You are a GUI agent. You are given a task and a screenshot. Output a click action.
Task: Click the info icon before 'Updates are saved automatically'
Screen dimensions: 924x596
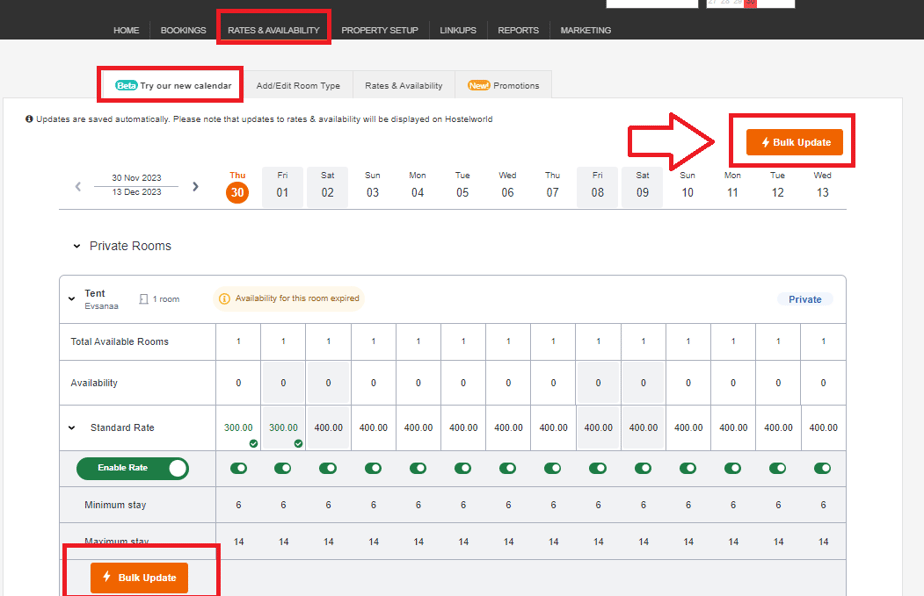coord(29,119)
